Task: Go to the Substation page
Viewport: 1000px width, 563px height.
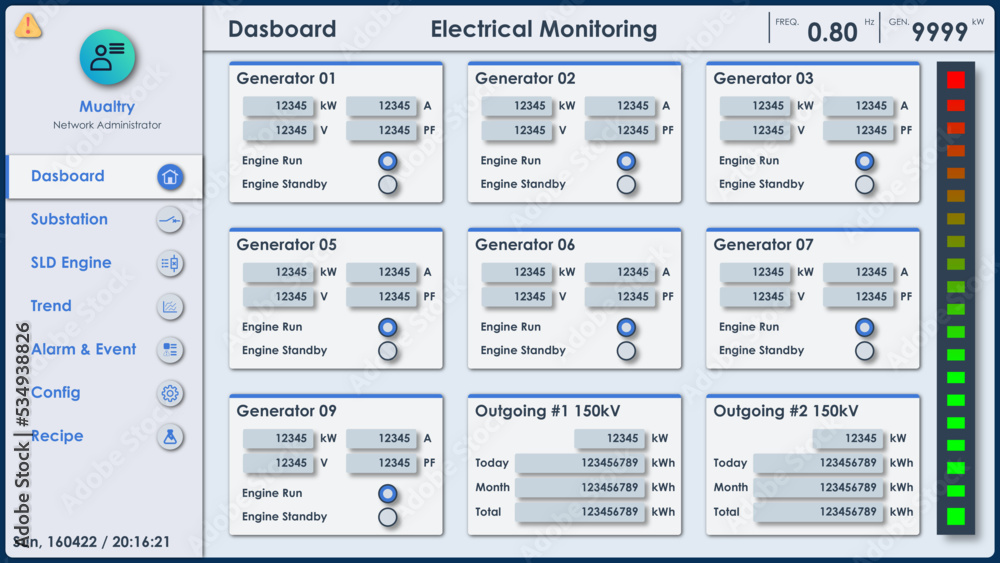Action: (69, 219)
